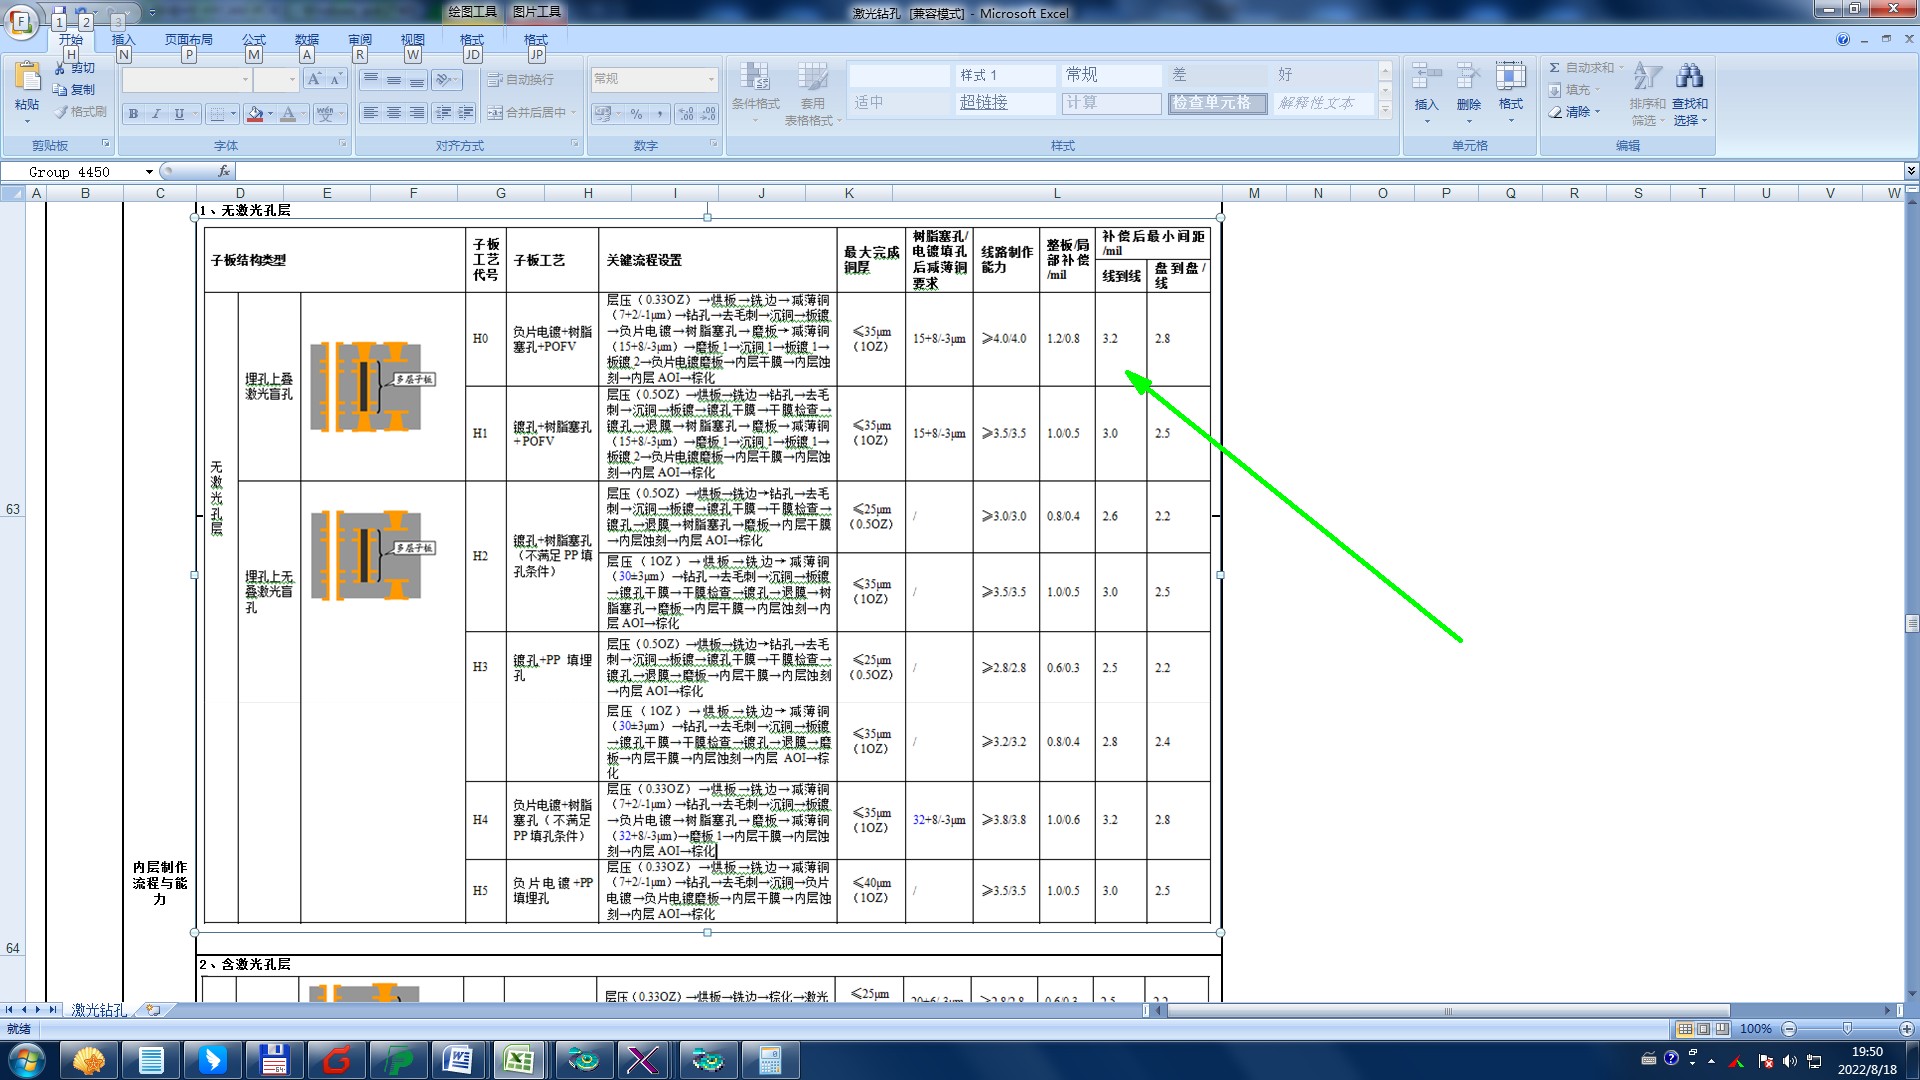Click the Cut scissors icon
This screenshot has width=1920, height=1080.
pos(60,68)
